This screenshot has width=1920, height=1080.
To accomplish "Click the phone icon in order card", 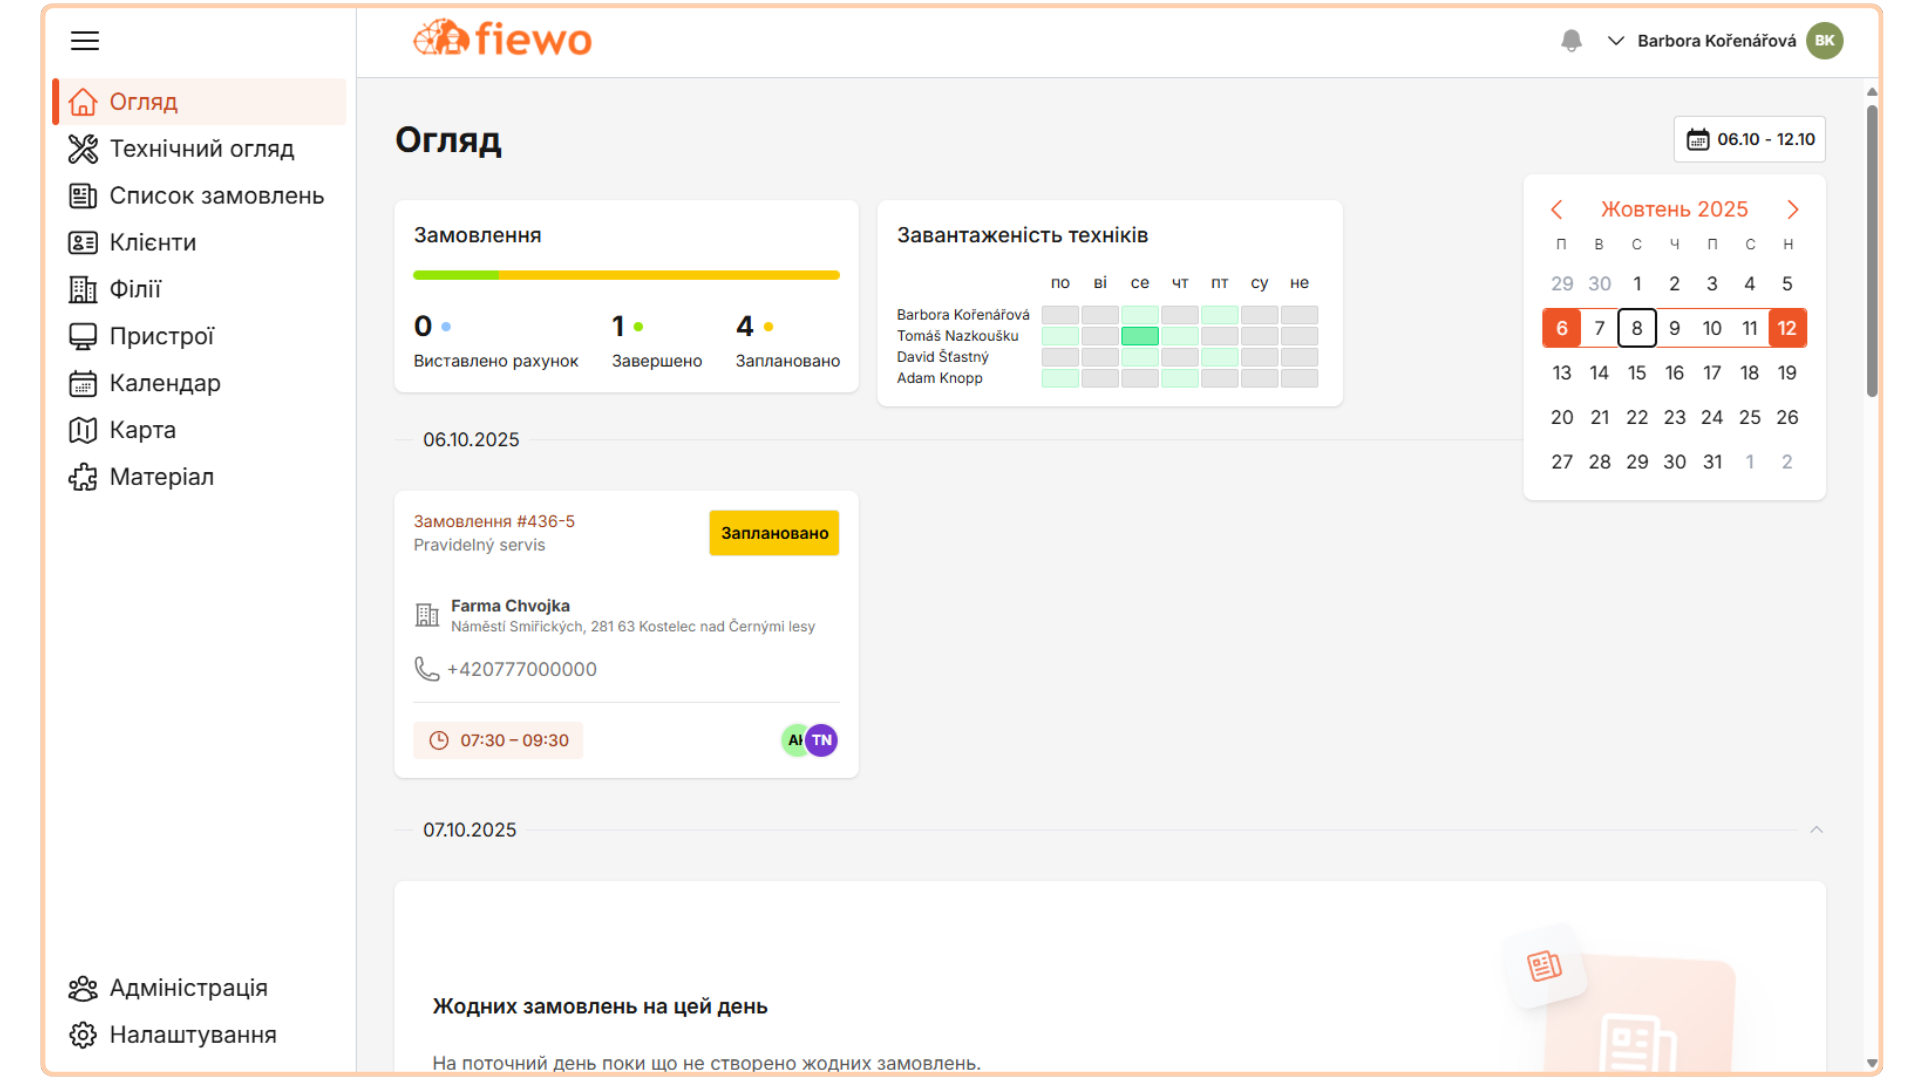I will (x=427, y=669).
